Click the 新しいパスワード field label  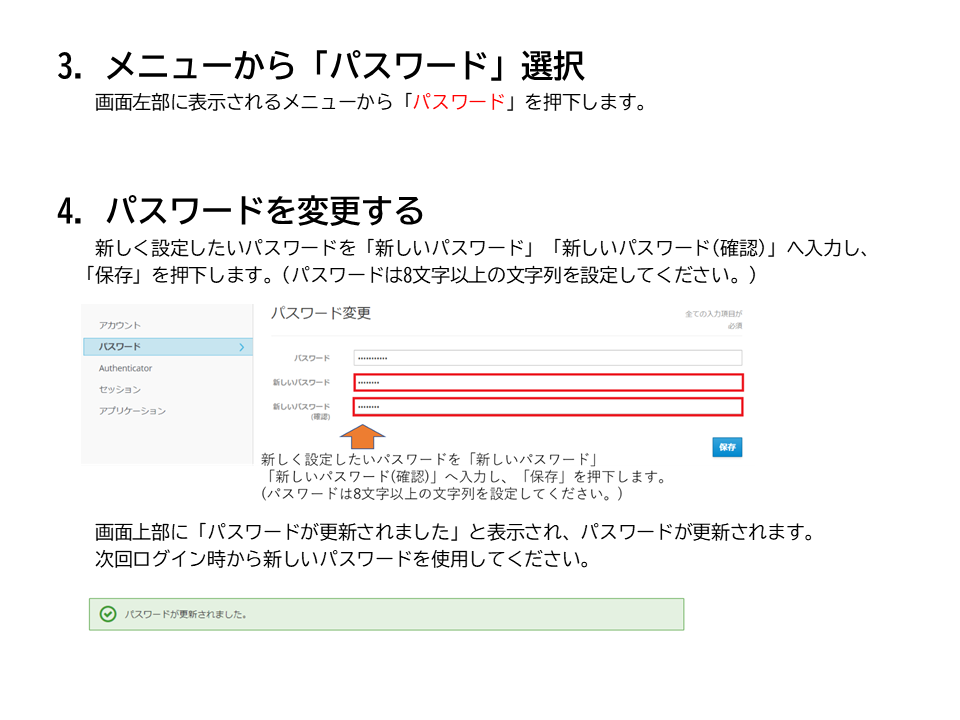pos(301,383)
